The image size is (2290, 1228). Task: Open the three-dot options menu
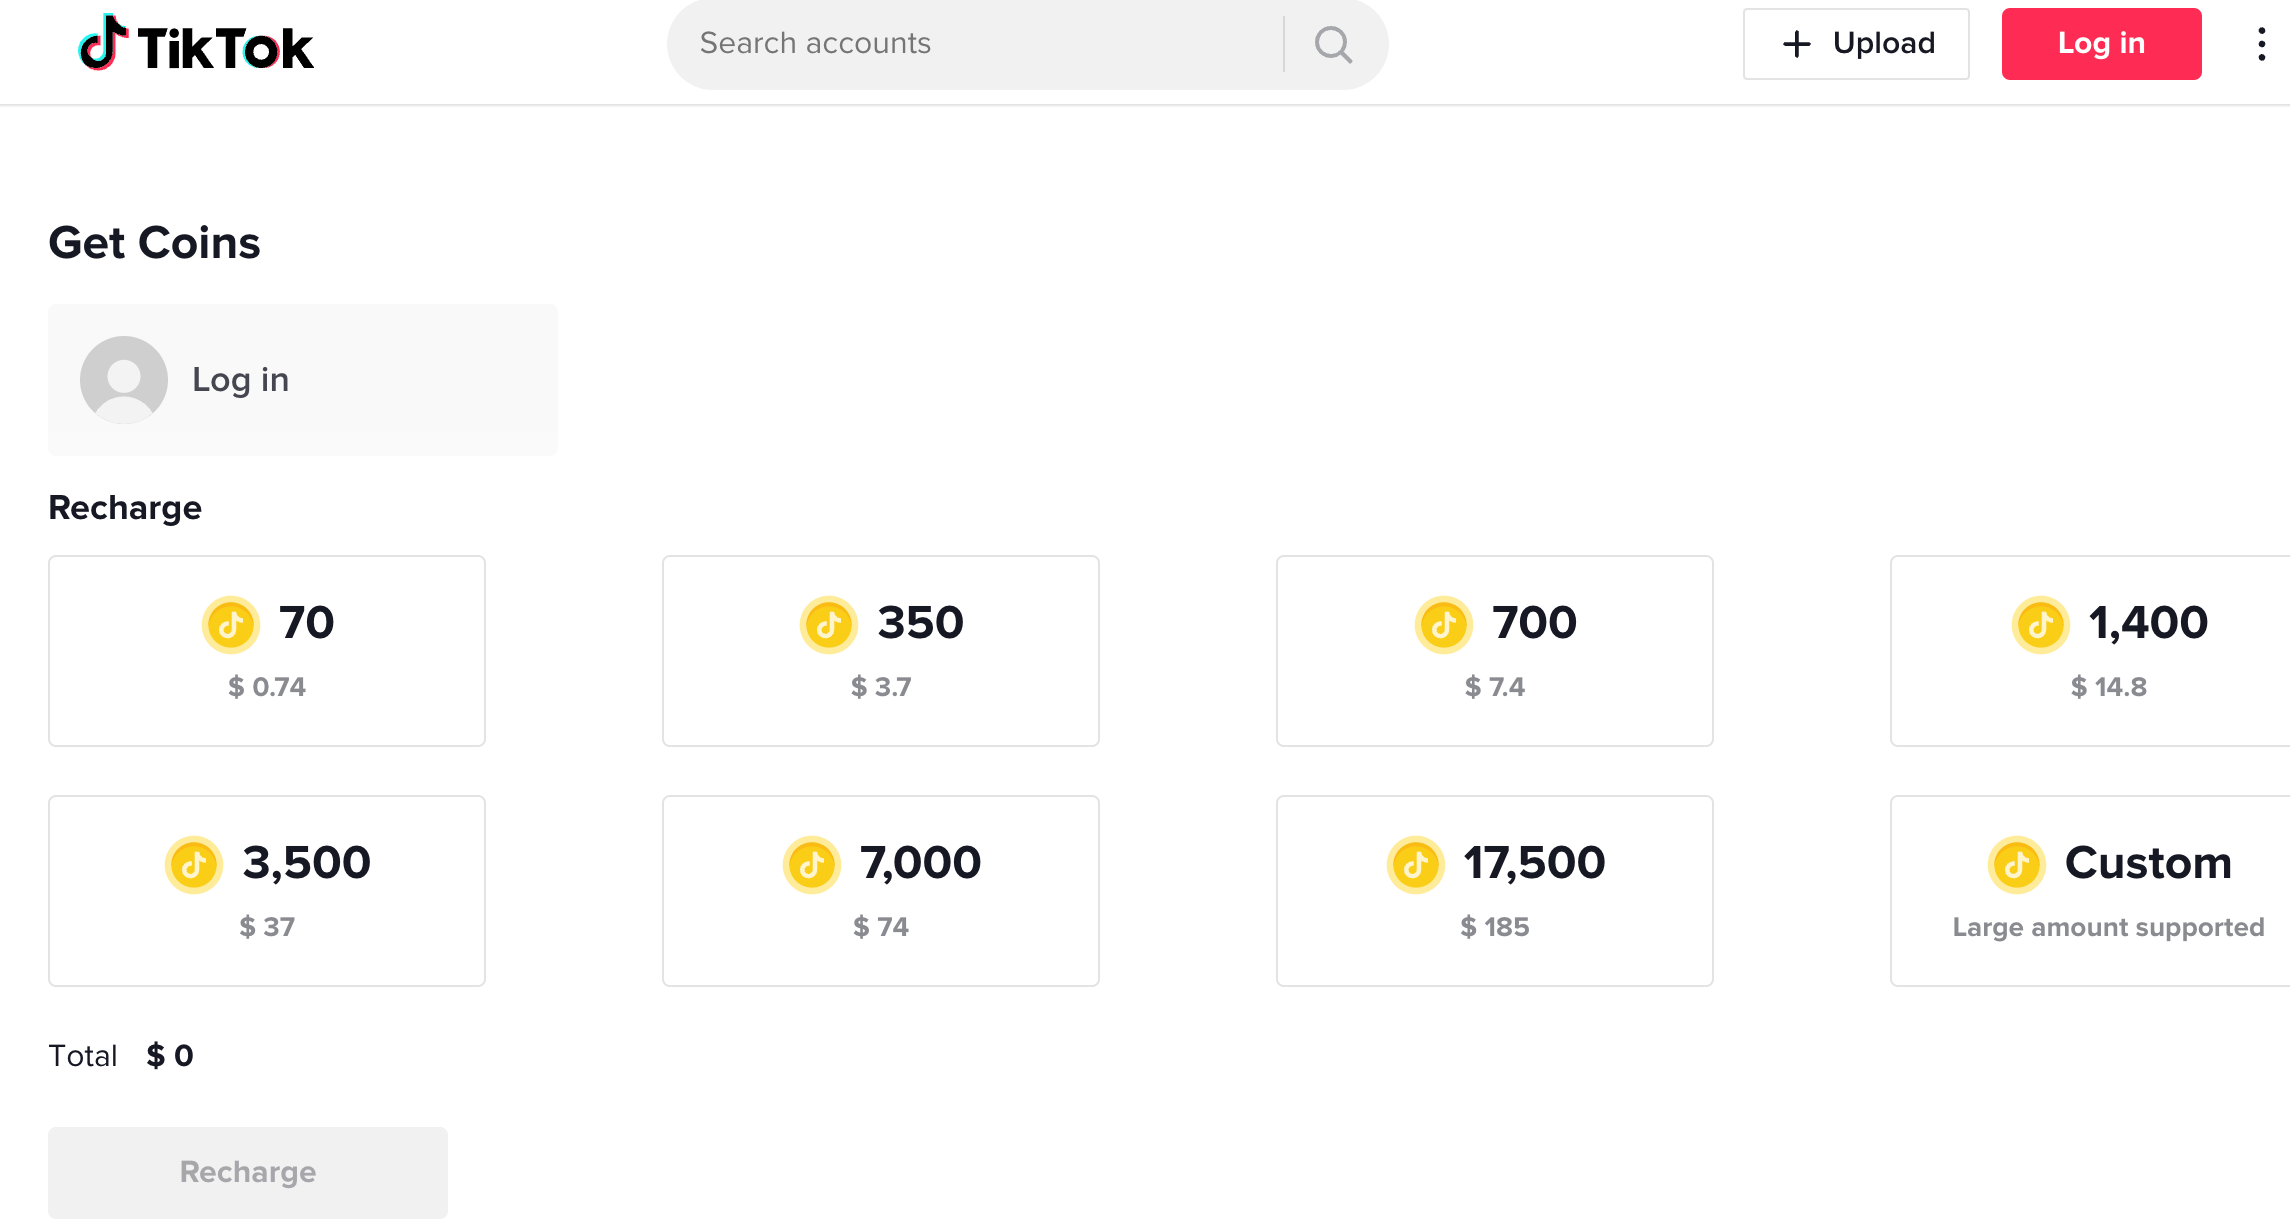point(2260,43)
